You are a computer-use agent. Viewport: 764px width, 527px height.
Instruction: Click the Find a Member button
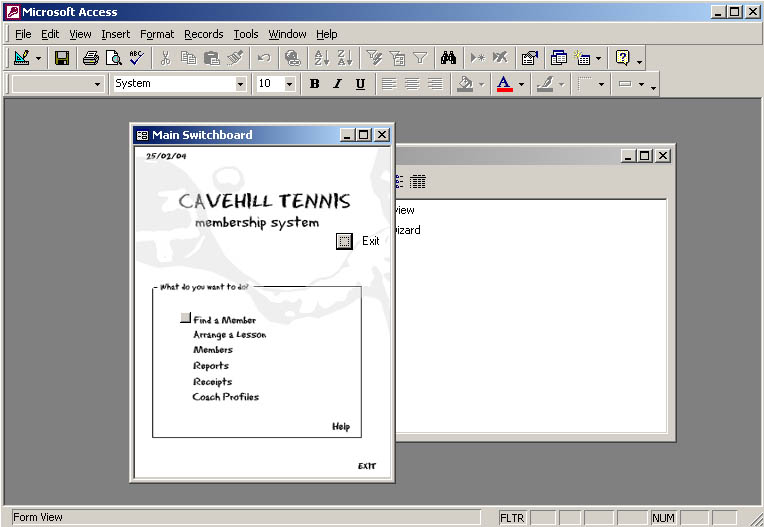click(185, 318)
